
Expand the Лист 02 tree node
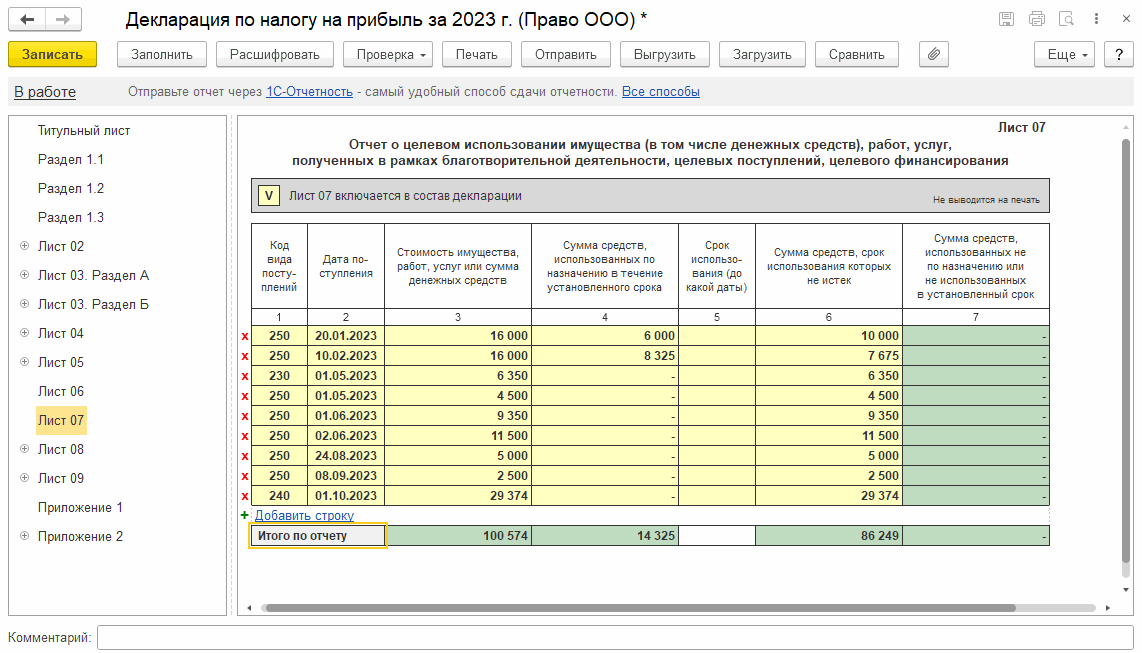[24, 246]
